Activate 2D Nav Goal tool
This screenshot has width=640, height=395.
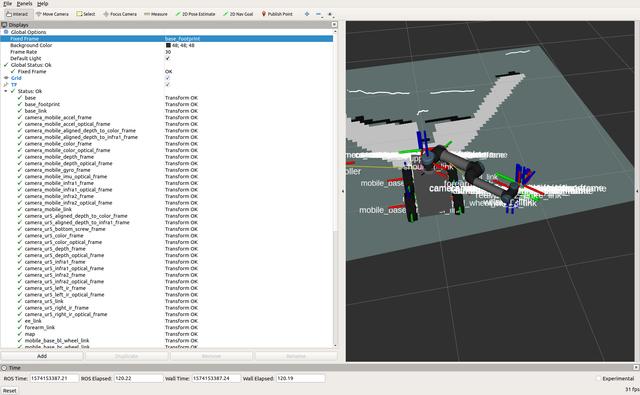click(x=238, y=14)
